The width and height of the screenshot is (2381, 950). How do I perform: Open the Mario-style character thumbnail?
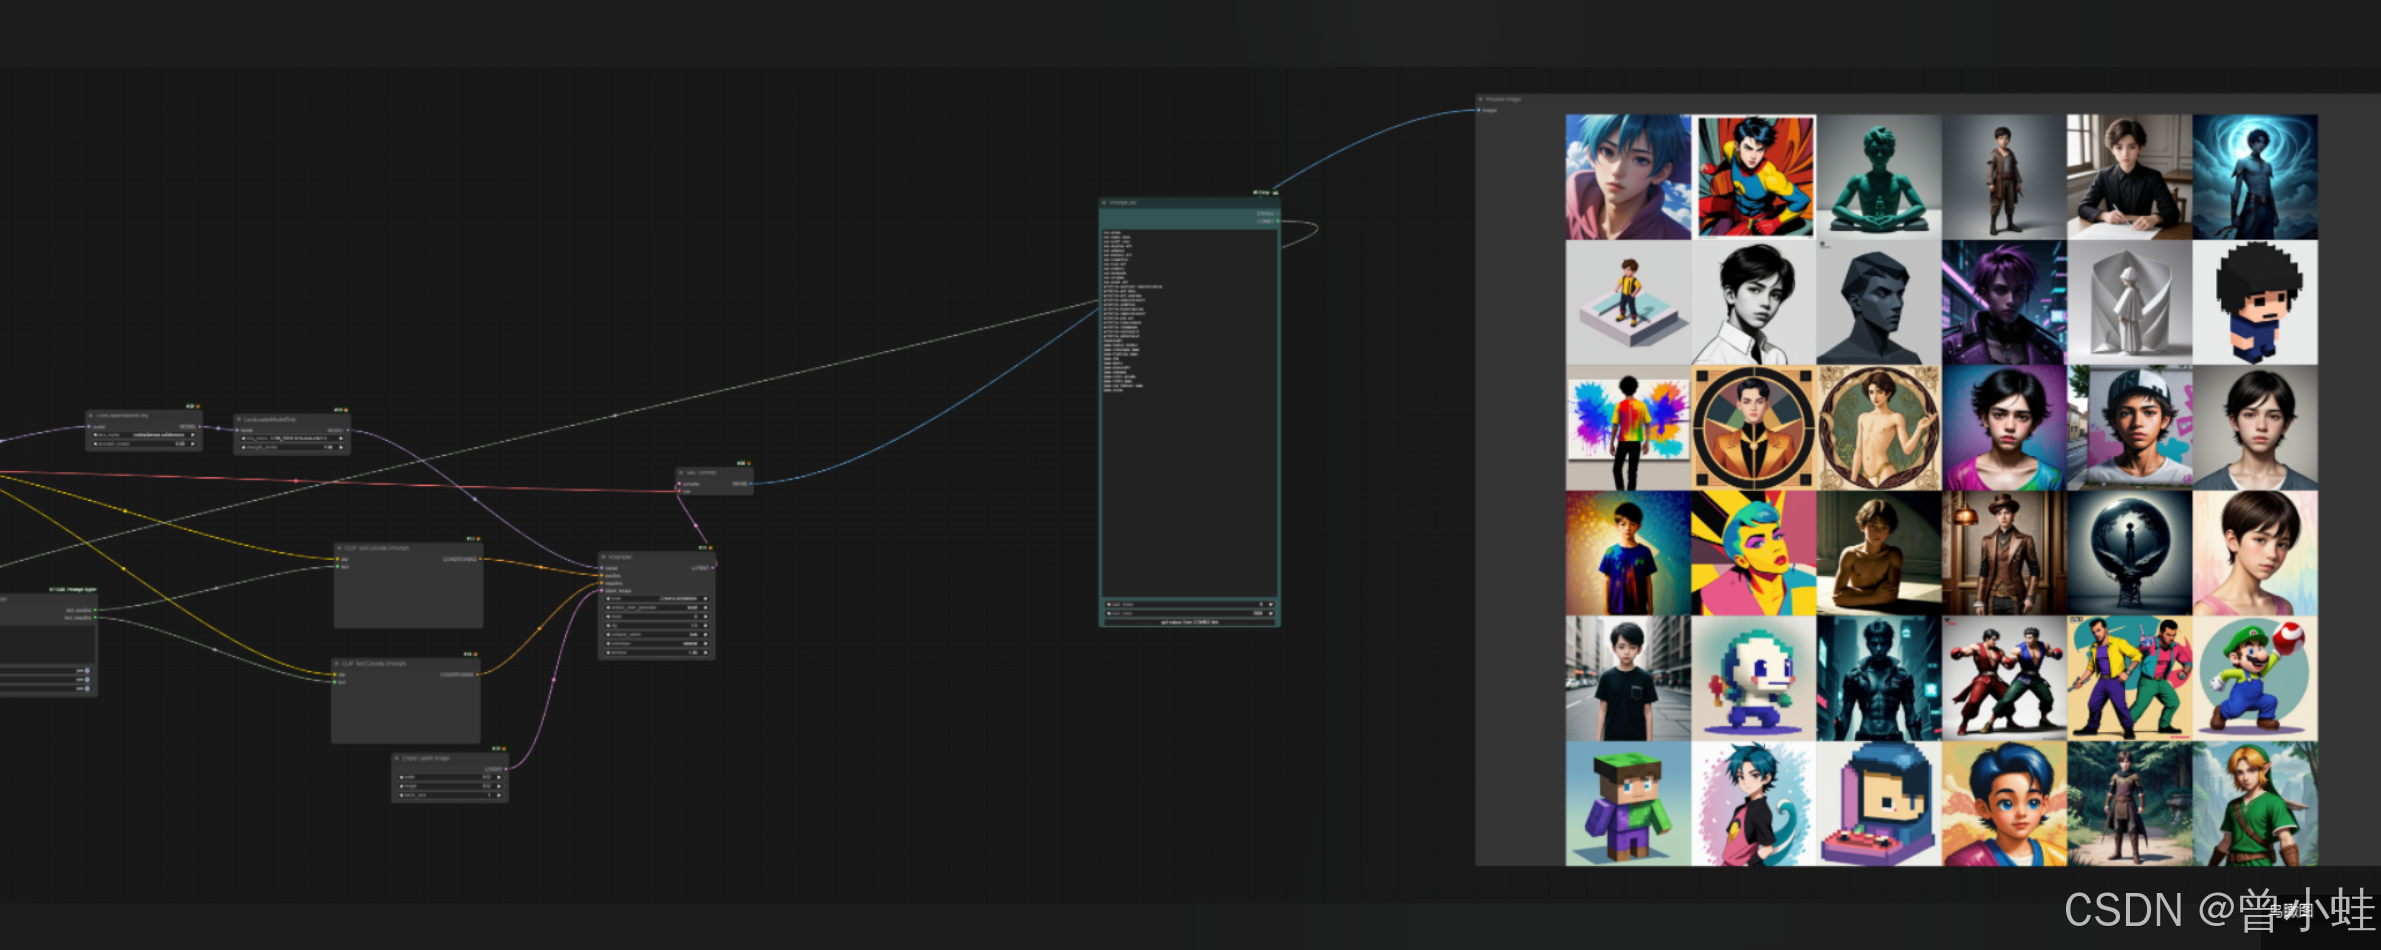(x=2255, y=678)
